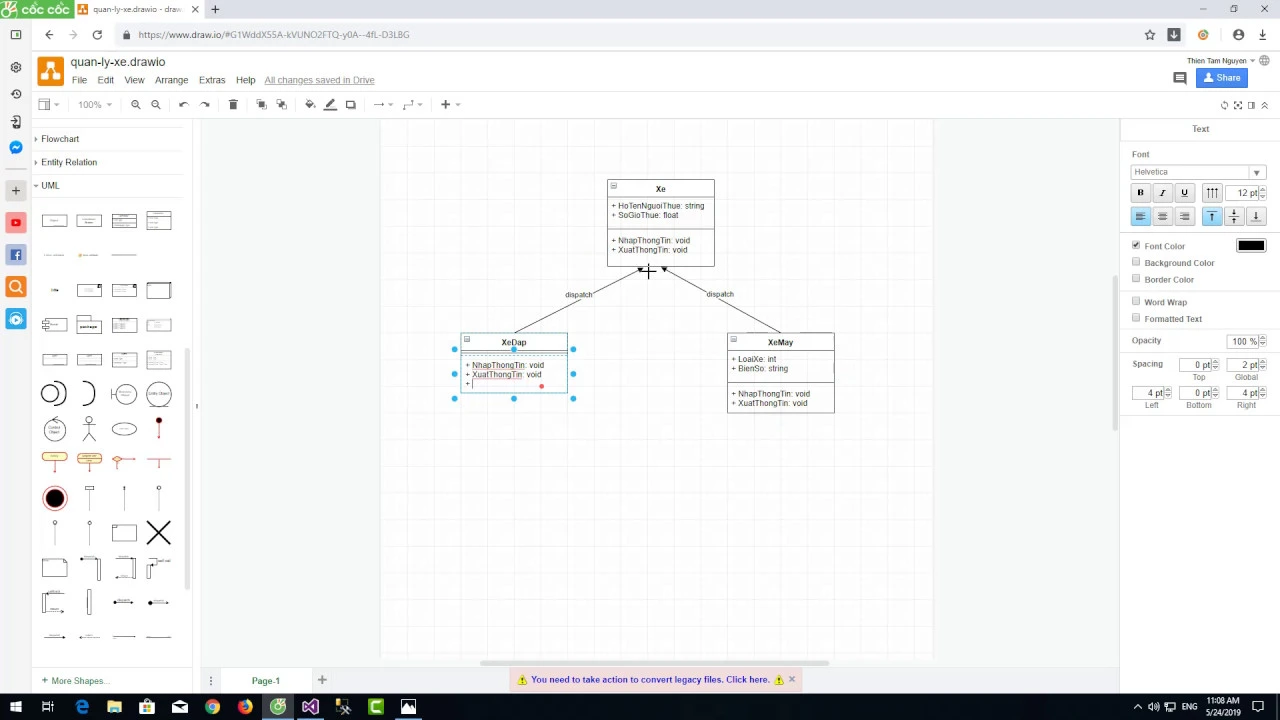Open the File menu
Image resolution: width=1280 pixels, height=720 pixels.
(x=79, y=80)
